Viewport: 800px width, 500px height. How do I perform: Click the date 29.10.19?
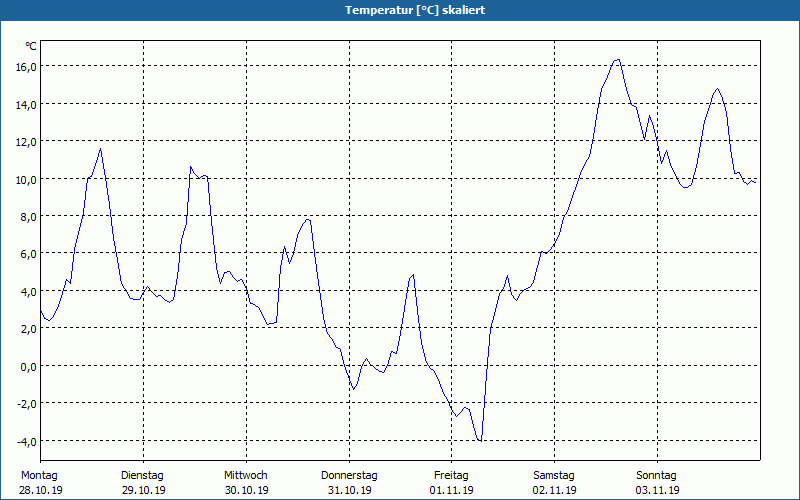(144, 490)
